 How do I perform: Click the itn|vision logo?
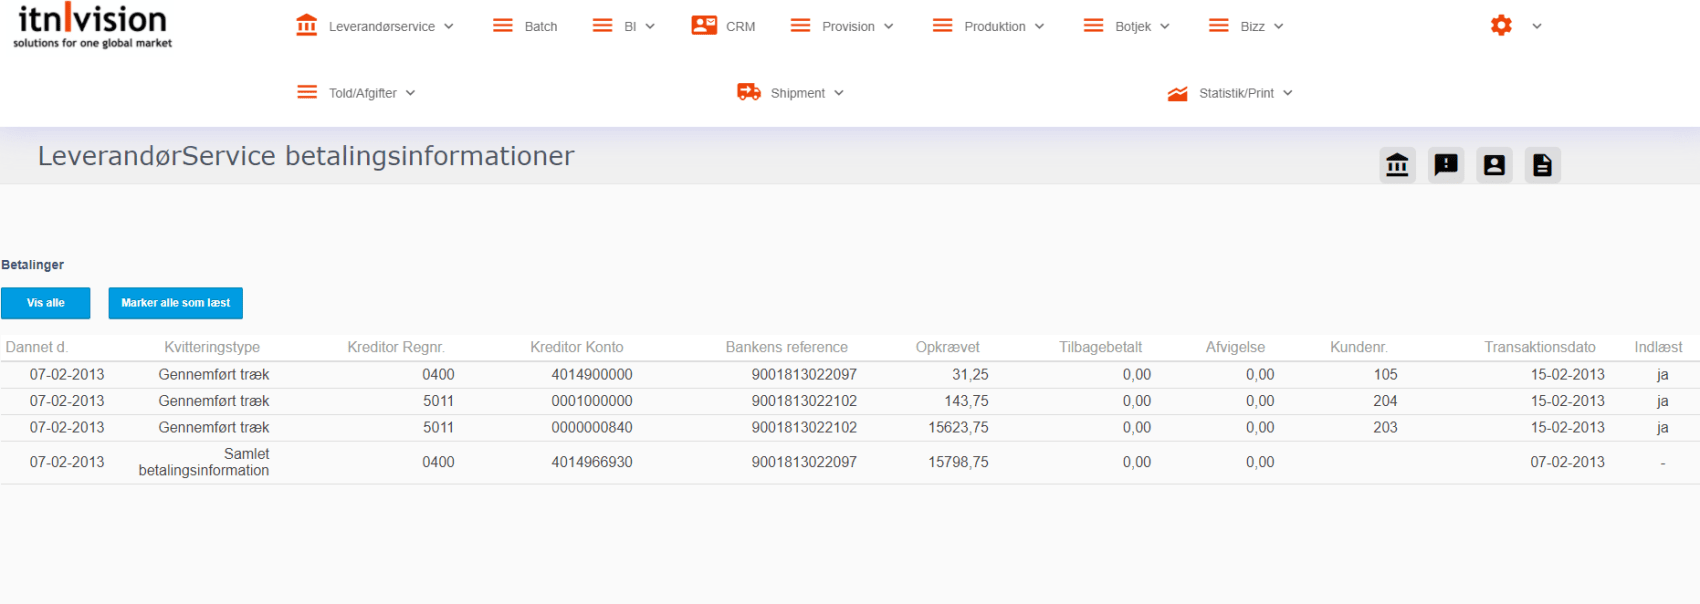tap(92, 26)
